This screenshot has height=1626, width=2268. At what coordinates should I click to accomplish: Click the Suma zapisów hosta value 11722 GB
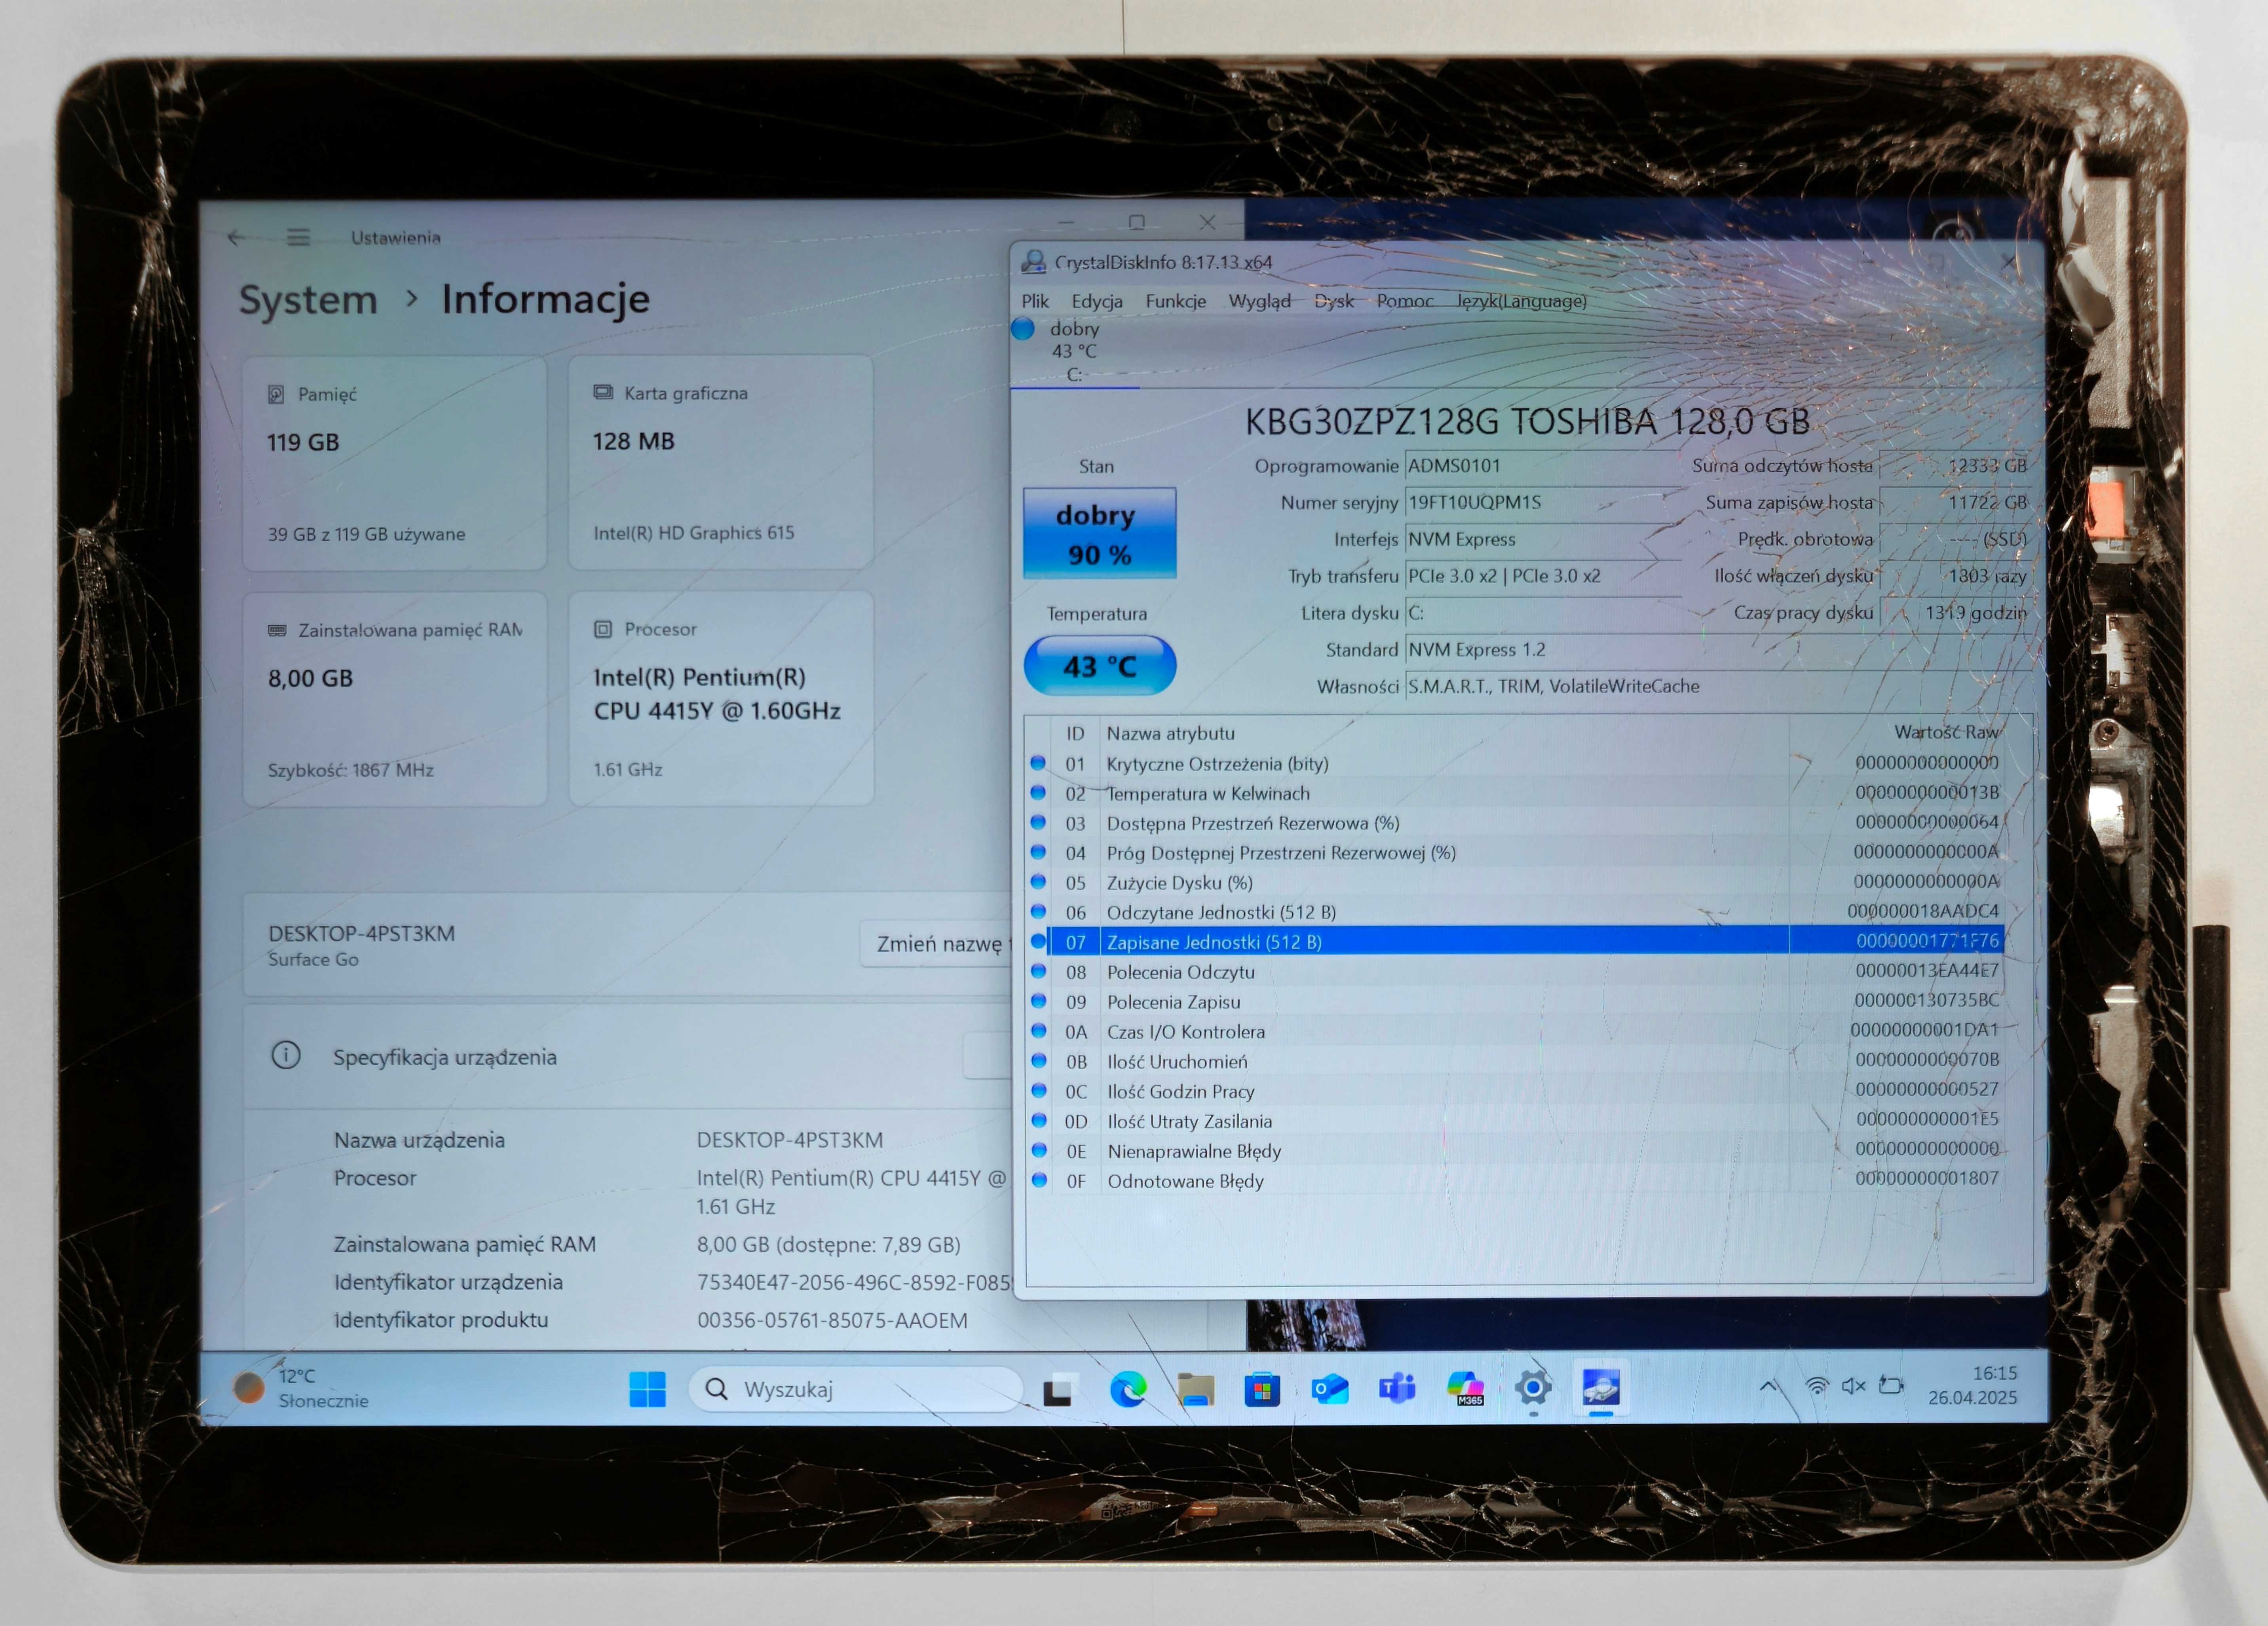click(1955, 502)
